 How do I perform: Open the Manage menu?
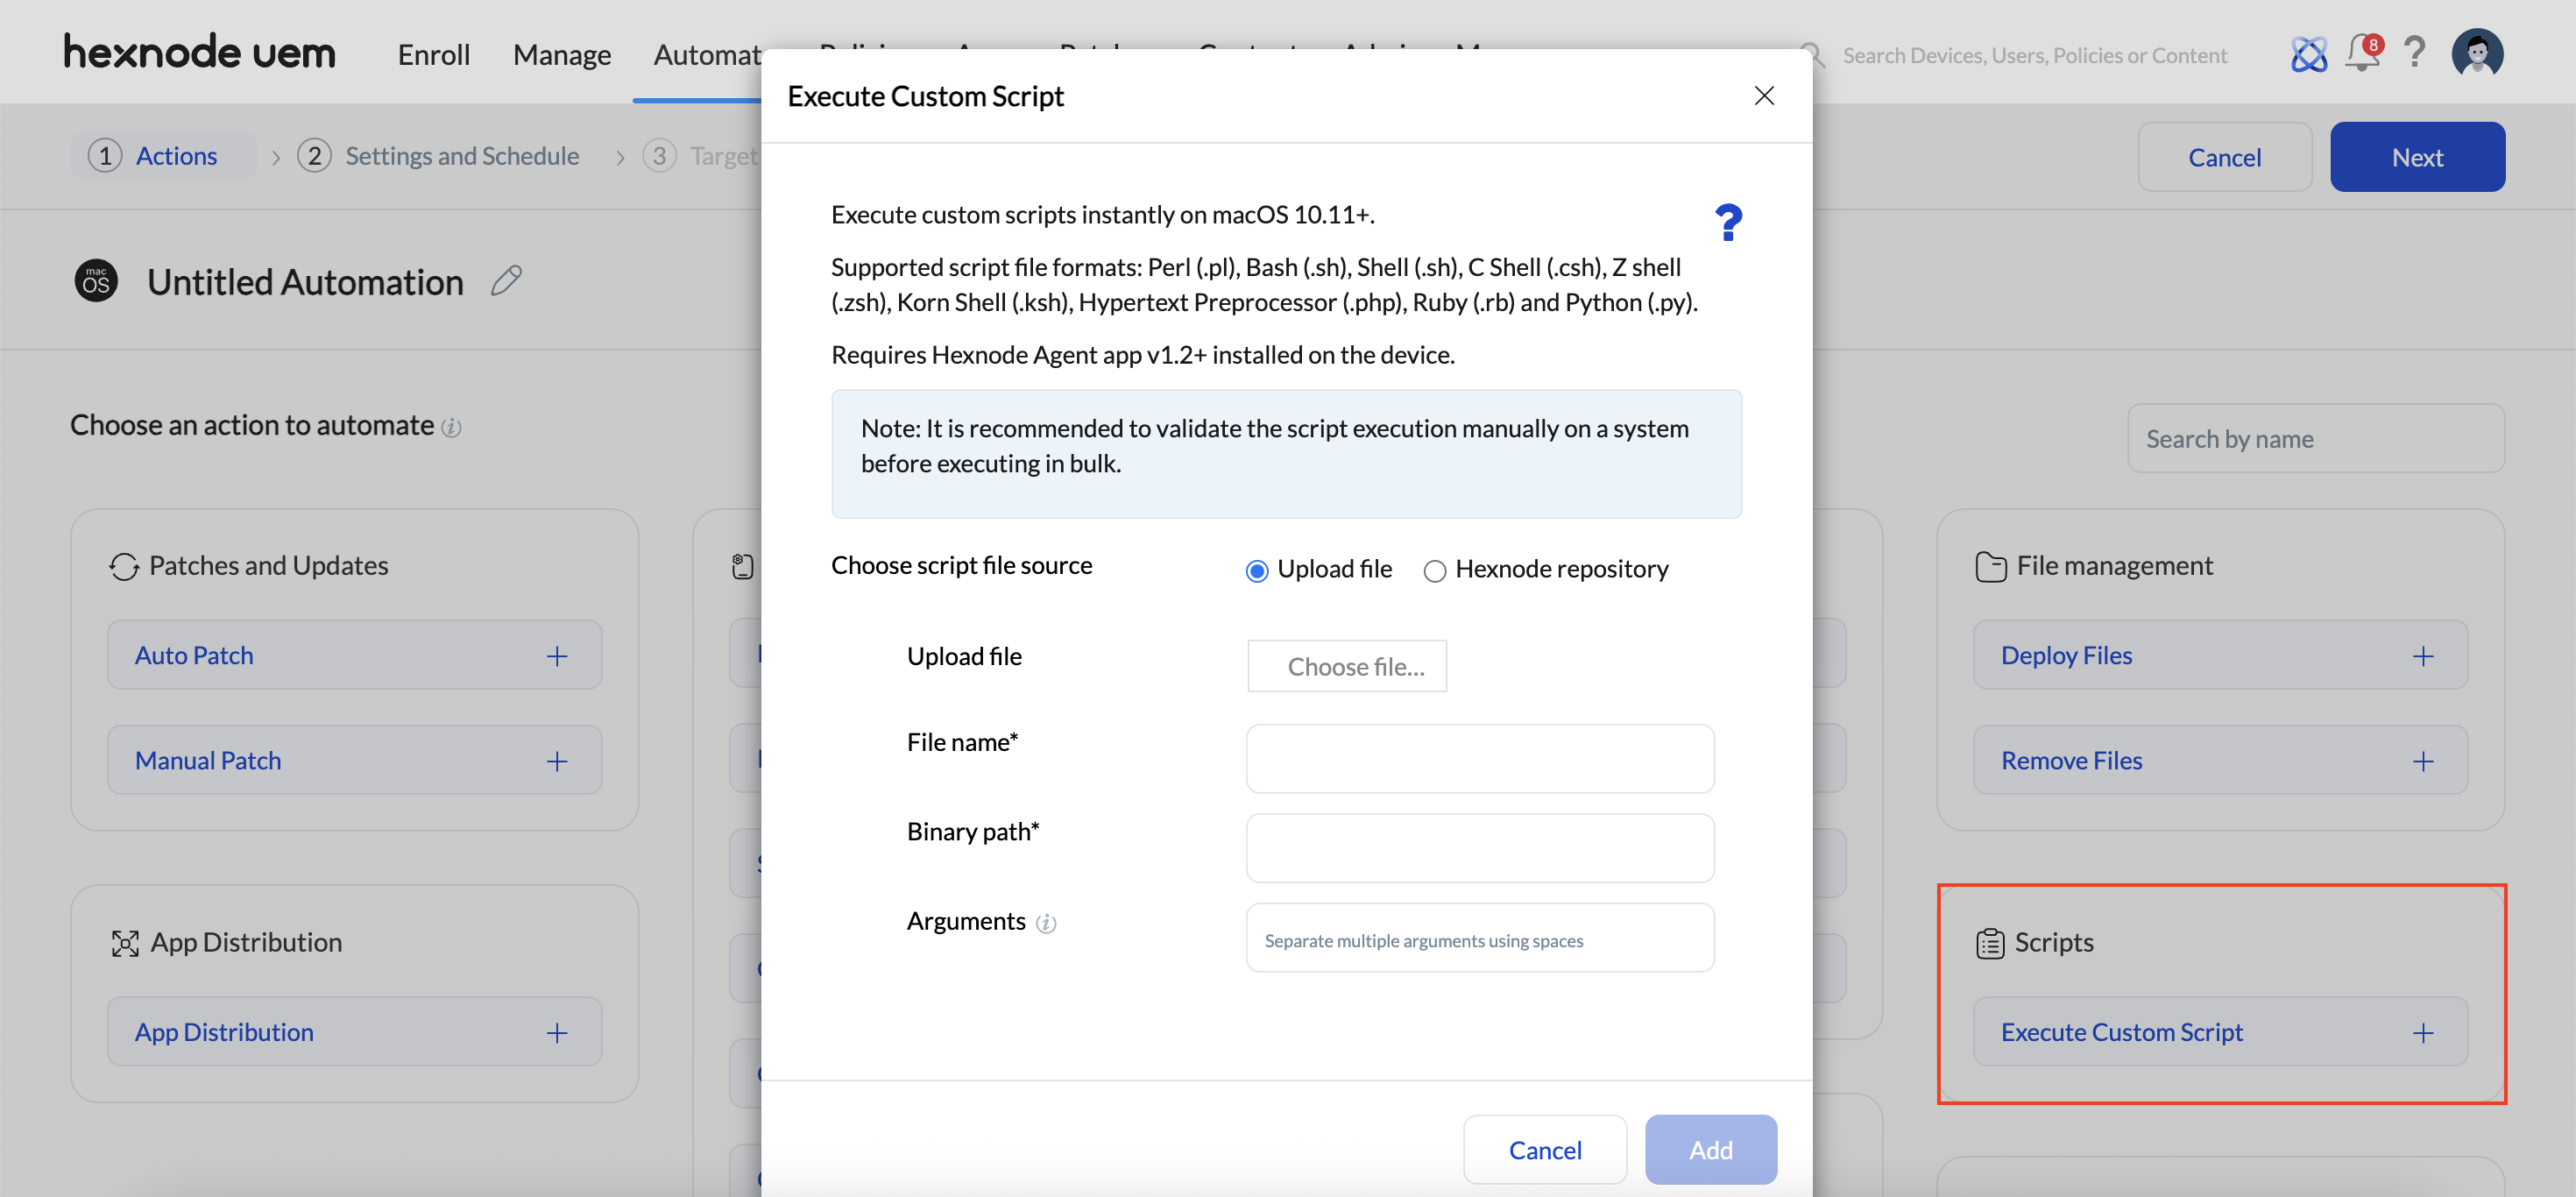(x=561, y=55)
